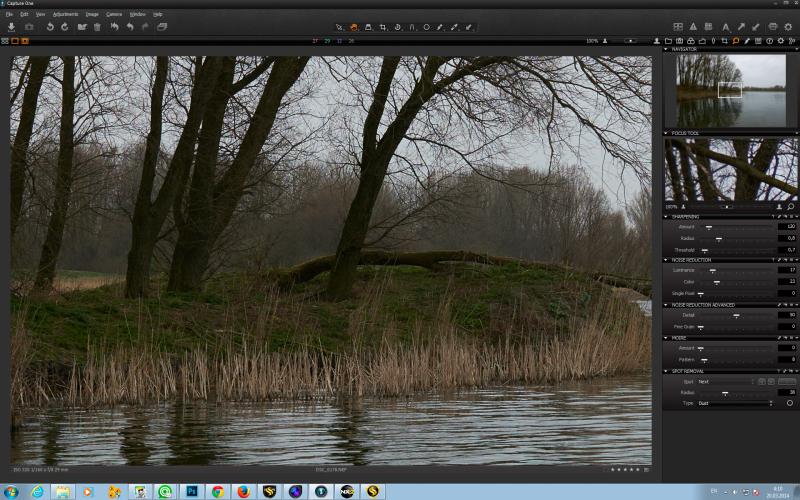Viewport: 800px width, 500px height.
Task: Click the Noise Reduction Detail slider handle
Action: pyautogui.click(x=736, y=316)
